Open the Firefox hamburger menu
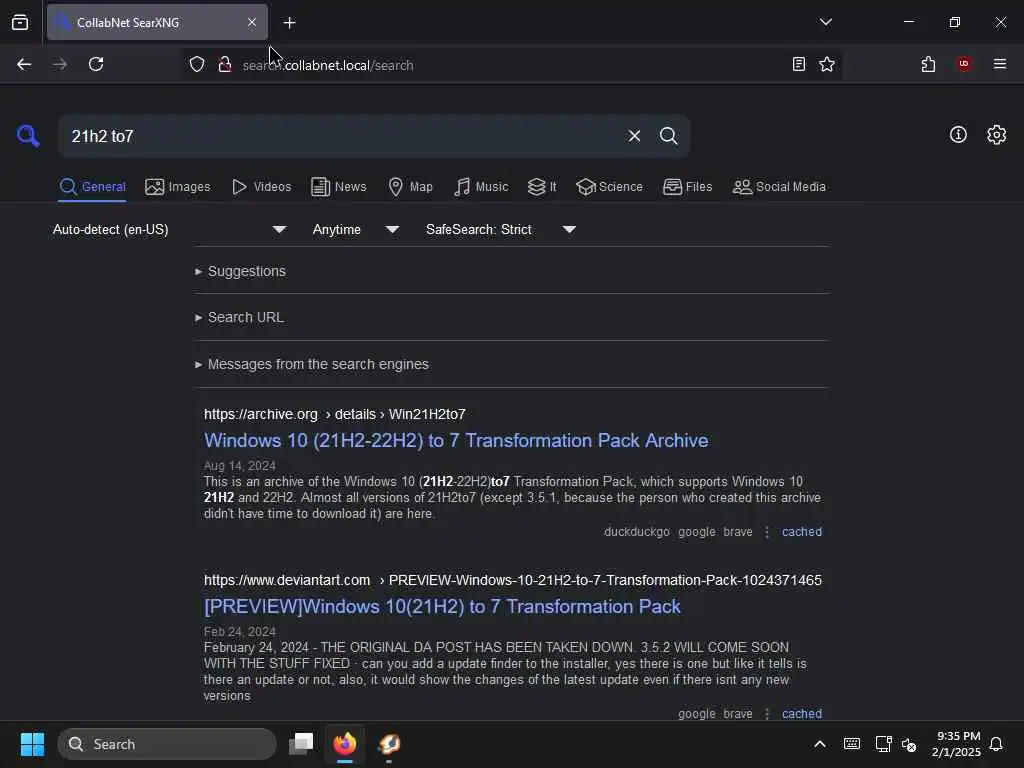The image size is (1024, 768). pos(999,64)
